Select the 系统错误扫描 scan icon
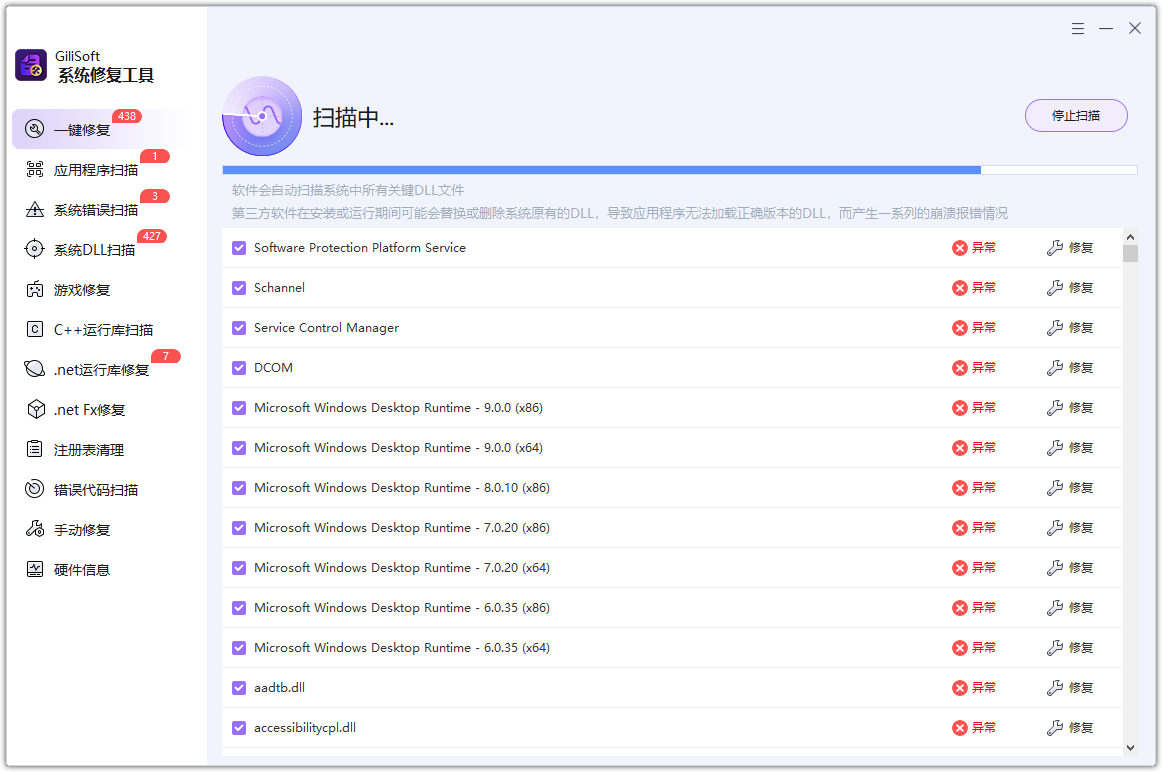Screen dimensions: 1162x772 click(36, 208)
